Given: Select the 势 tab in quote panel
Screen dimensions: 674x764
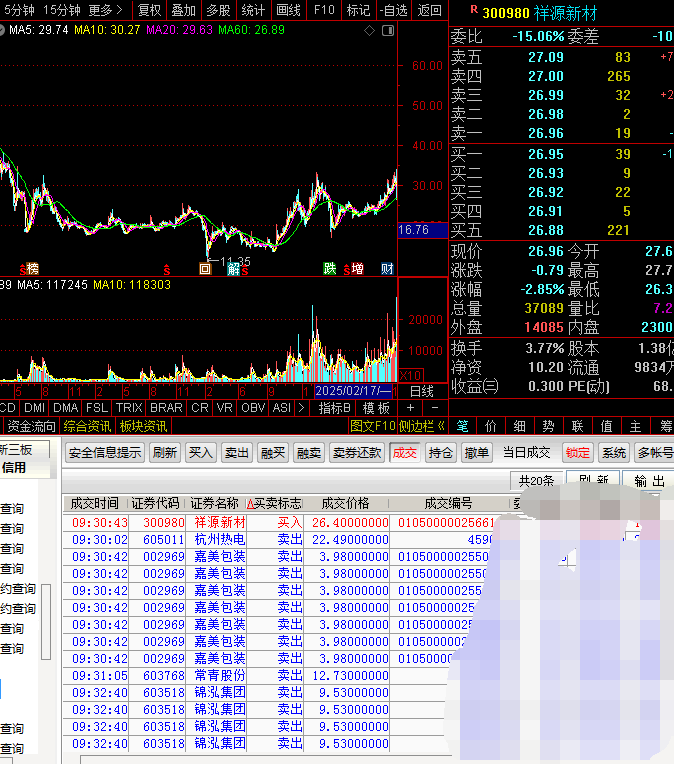Looking at the screenshot, I should [548, 426].
